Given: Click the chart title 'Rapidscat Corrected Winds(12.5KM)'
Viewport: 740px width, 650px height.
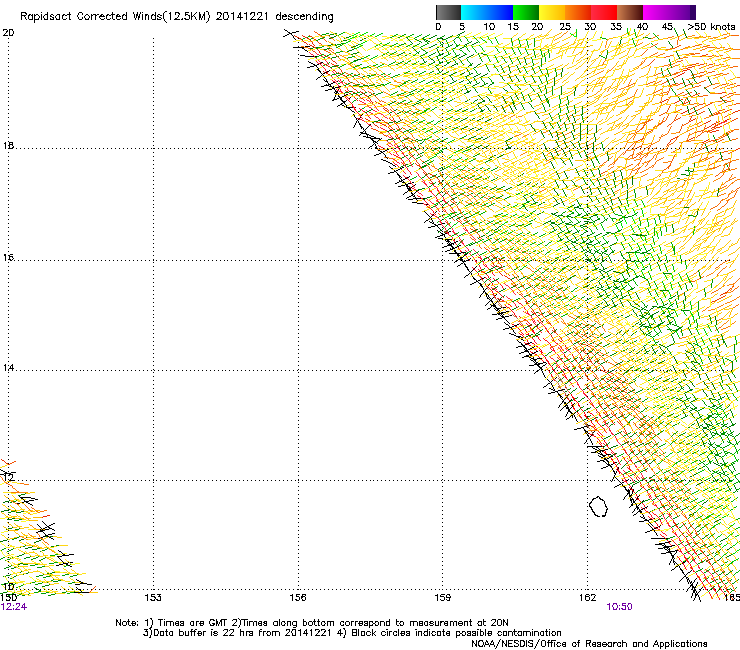Looking at the screenshot, I should pyautogui.click(x=115, y=17).
